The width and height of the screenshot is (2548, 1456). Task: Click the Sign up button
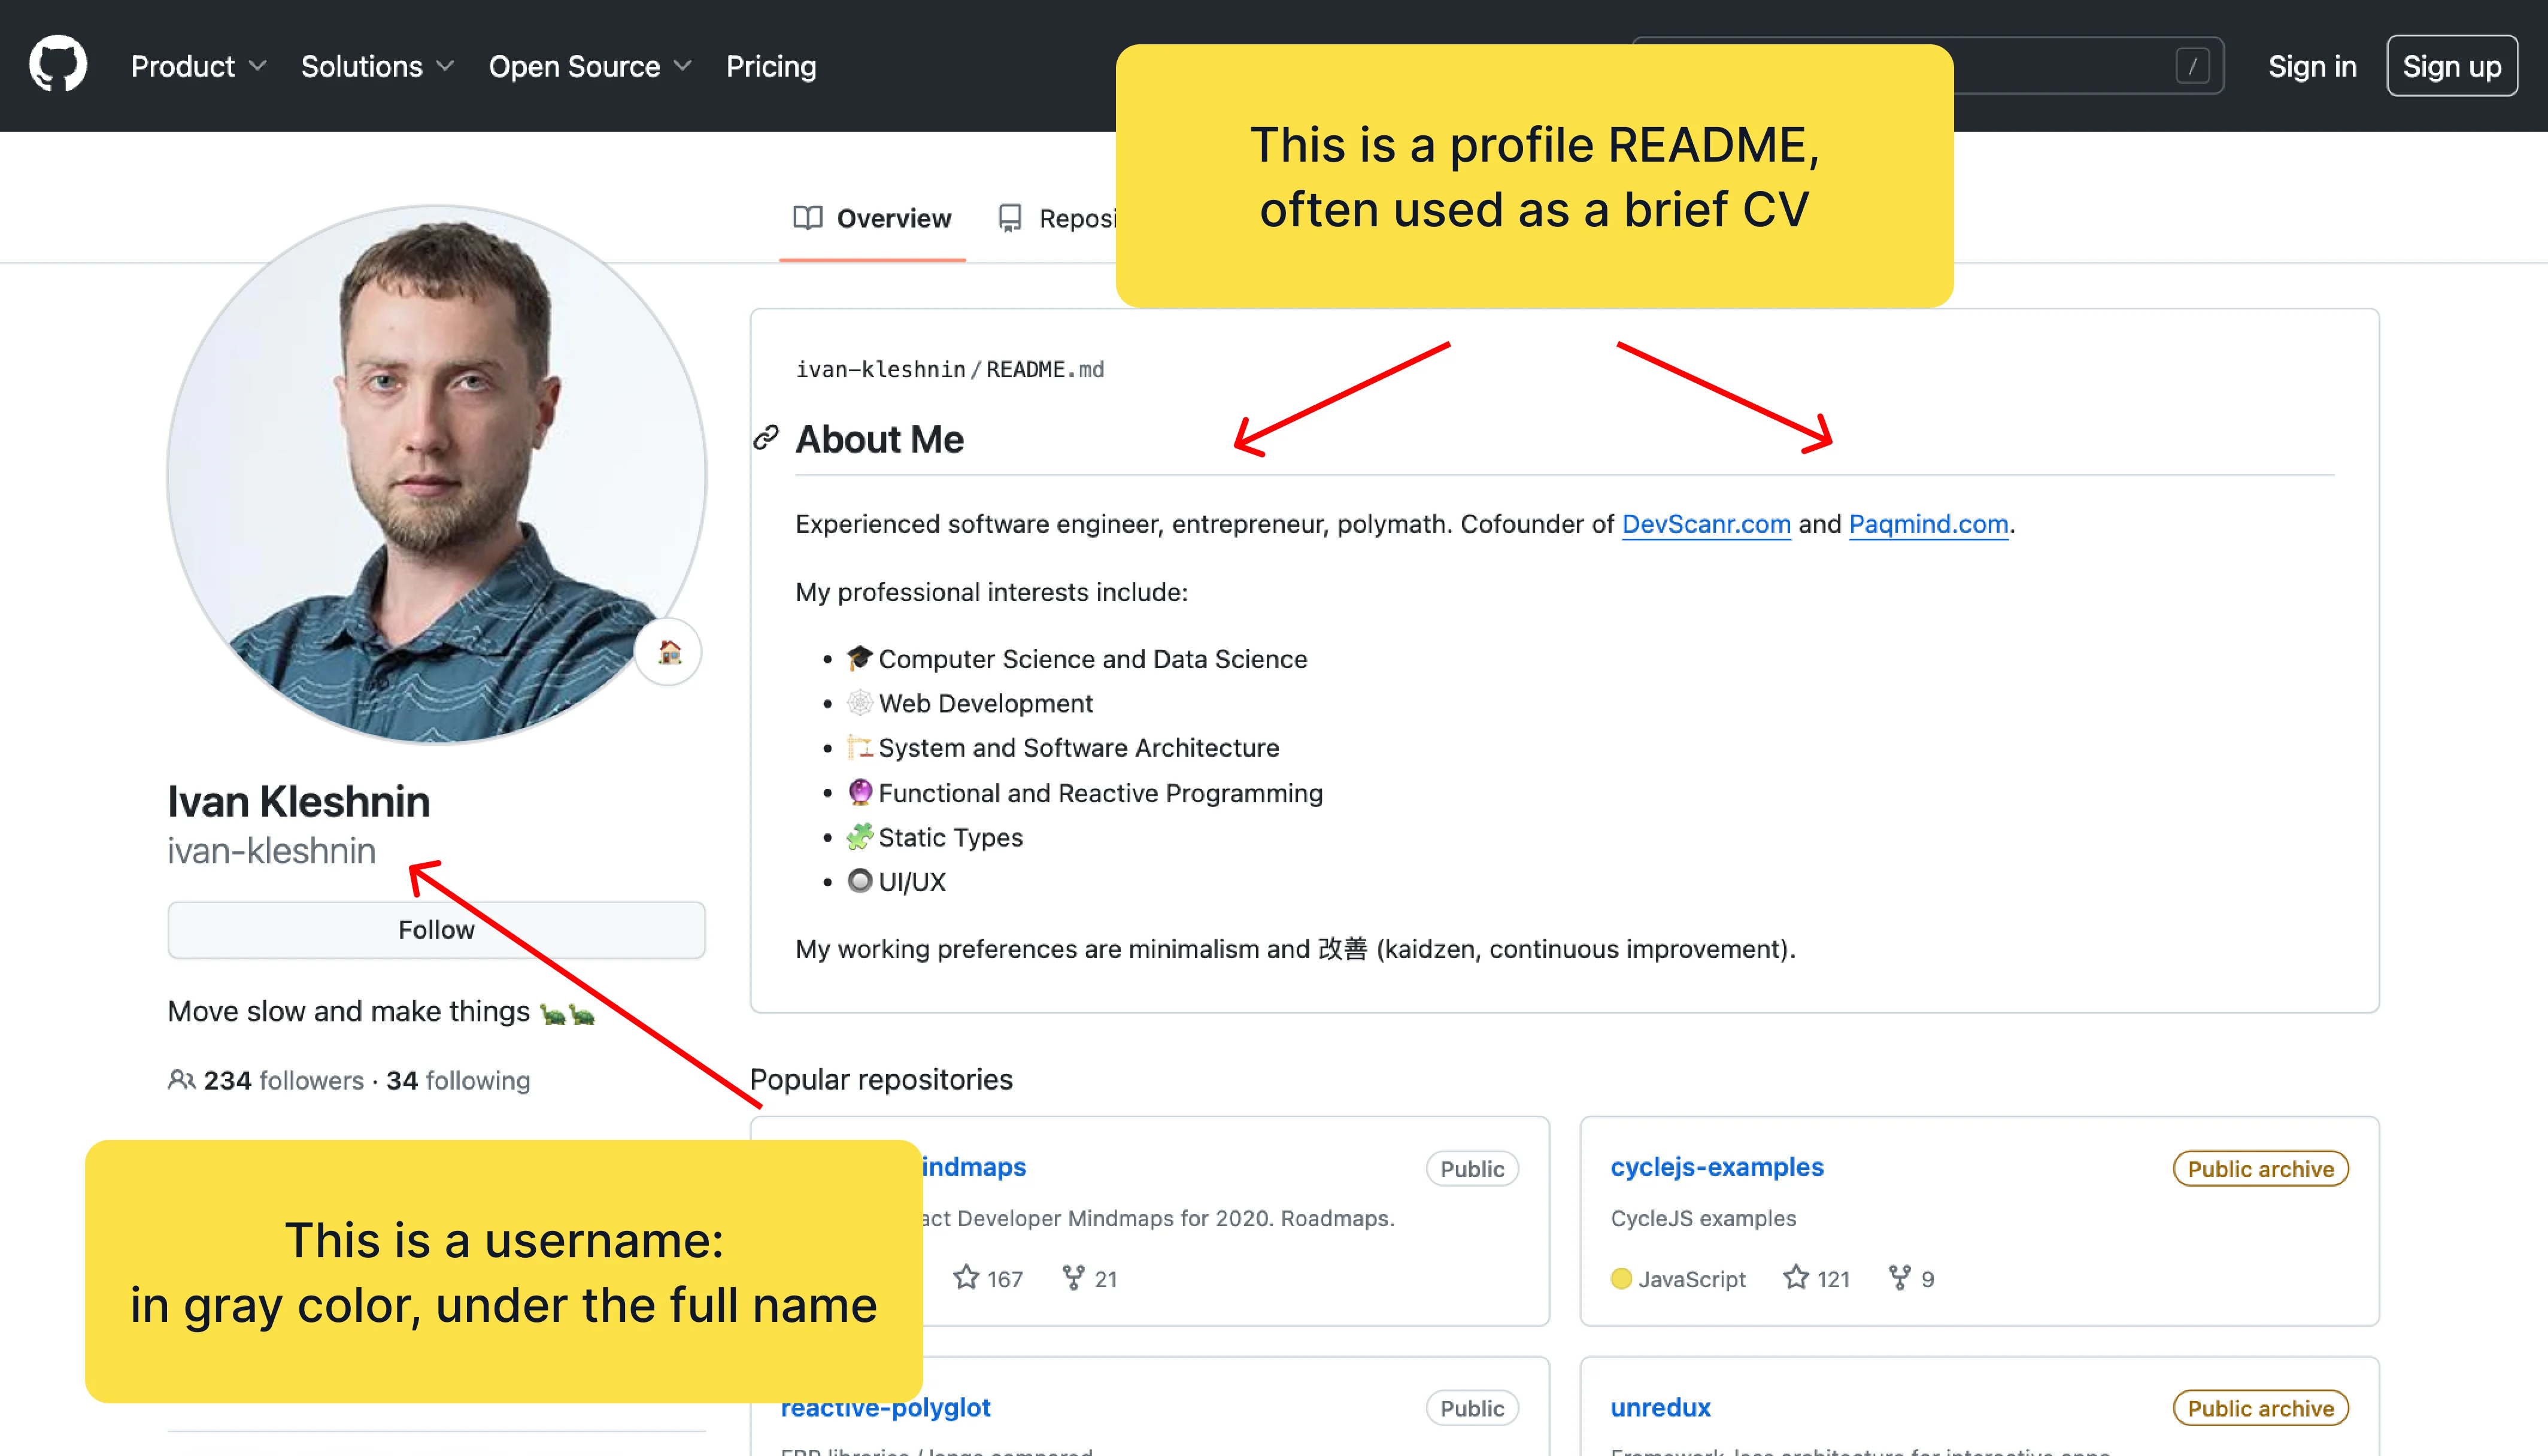(2451, 66)
